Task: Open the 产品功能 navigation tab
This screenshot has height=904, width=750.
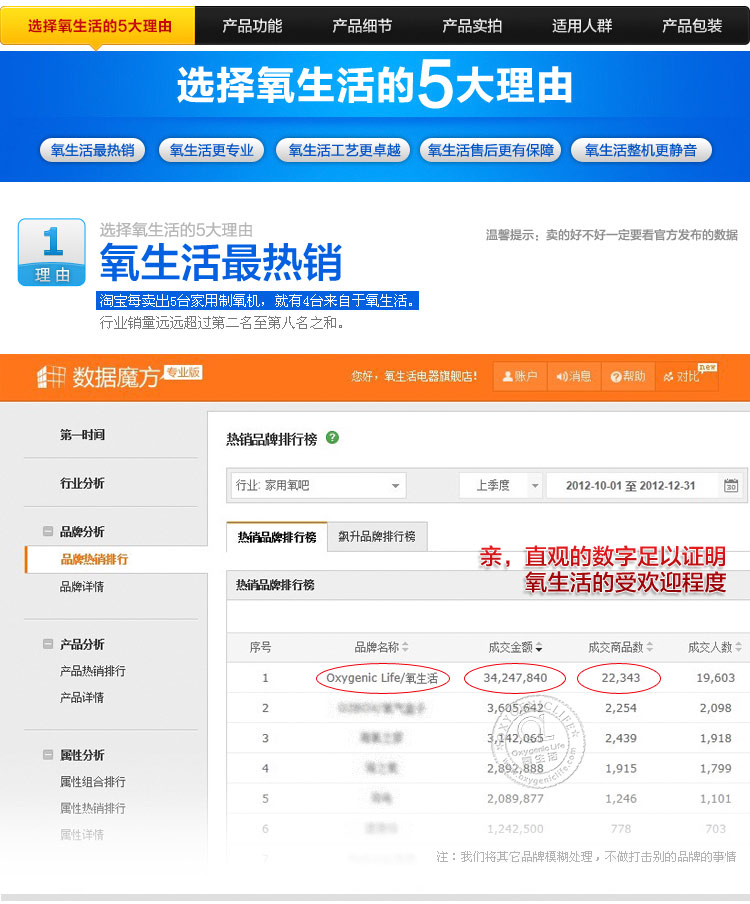Action: pos(252,26)
